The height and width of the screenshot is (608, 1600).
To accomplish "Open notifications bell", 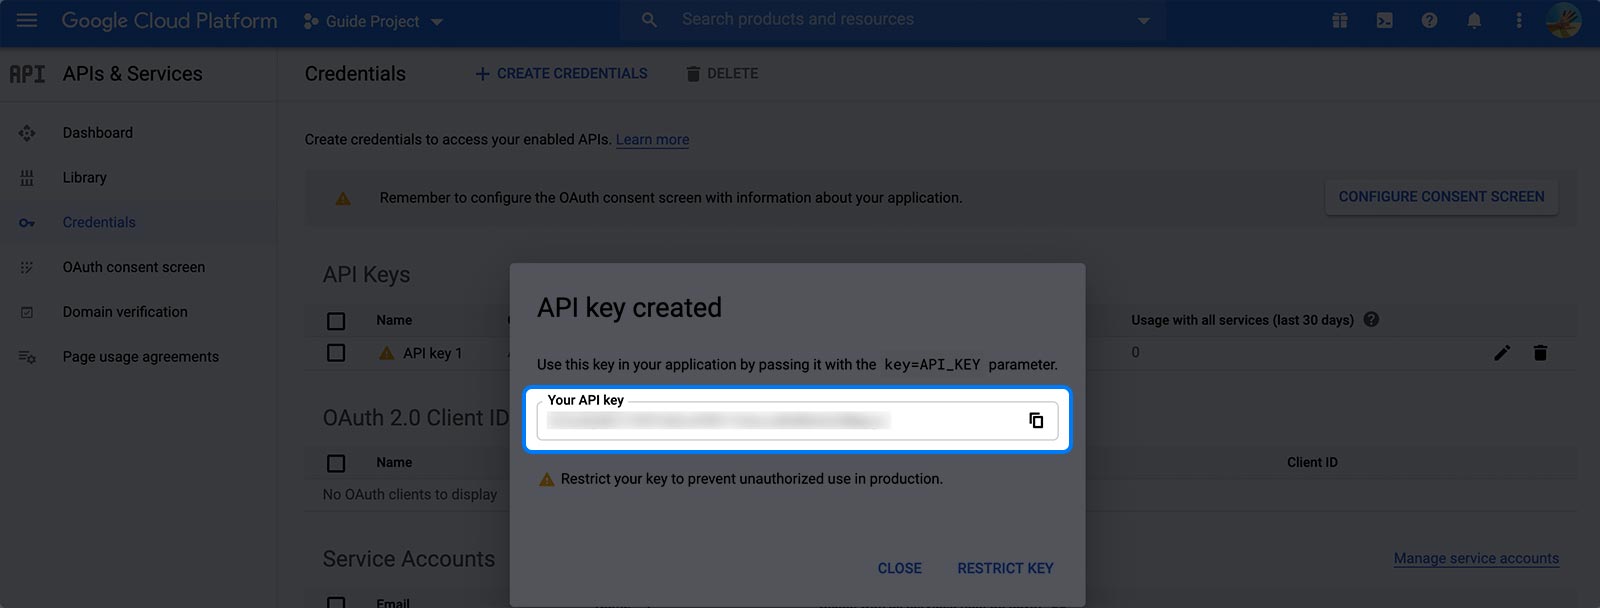I will click(1474, 20).
